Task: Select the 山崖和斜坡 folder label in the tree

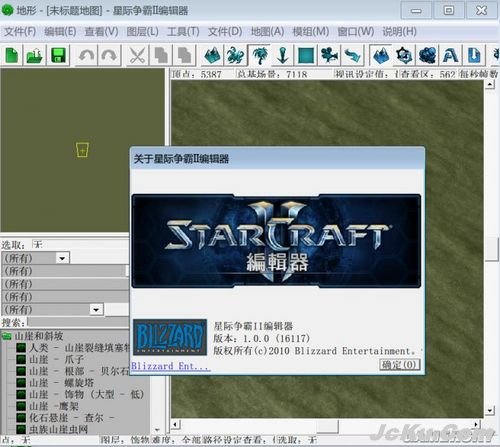Action: click(39, 336)
